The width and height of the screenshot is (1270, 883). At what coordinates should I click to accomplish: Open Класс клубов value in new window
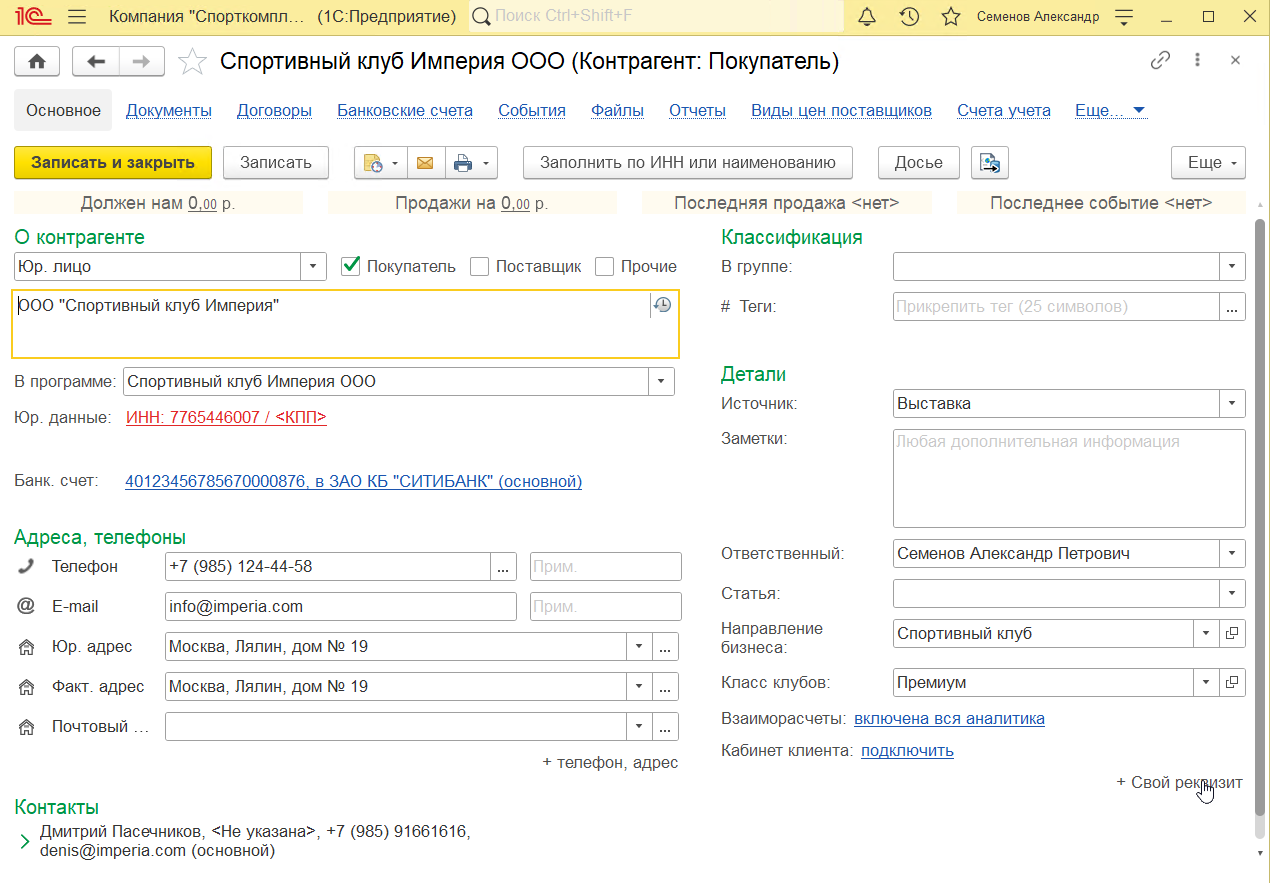click(1232, 683)
